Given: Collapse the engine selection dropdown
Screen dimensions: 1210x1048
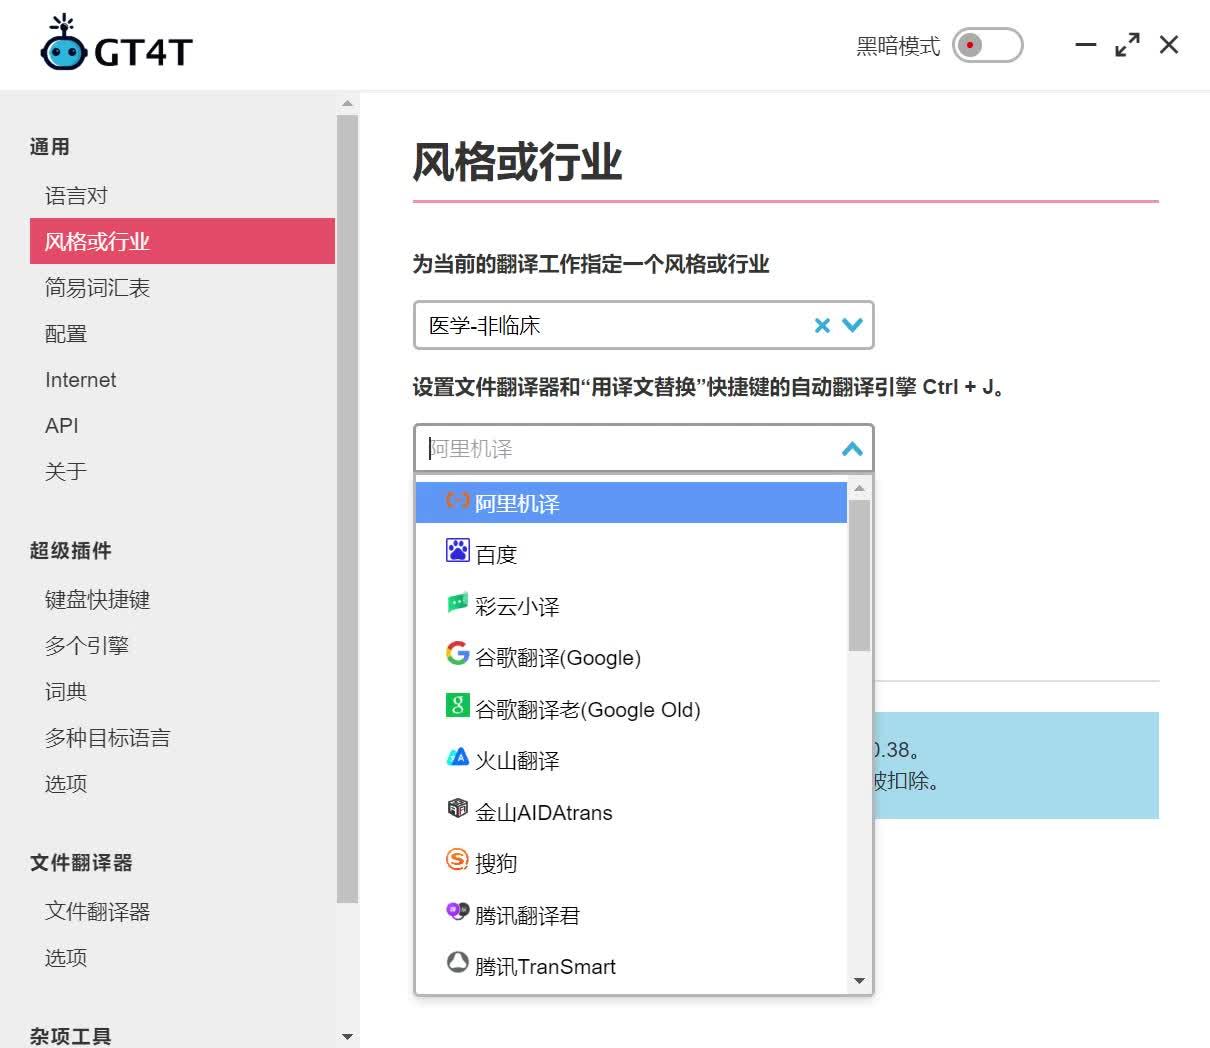Looking at the screenshot, I should coord(852,449).
